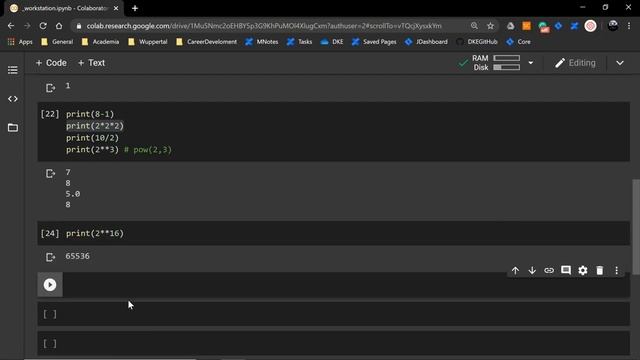
Task: Click the orange extension icon
Action: [x=527, y=26]
